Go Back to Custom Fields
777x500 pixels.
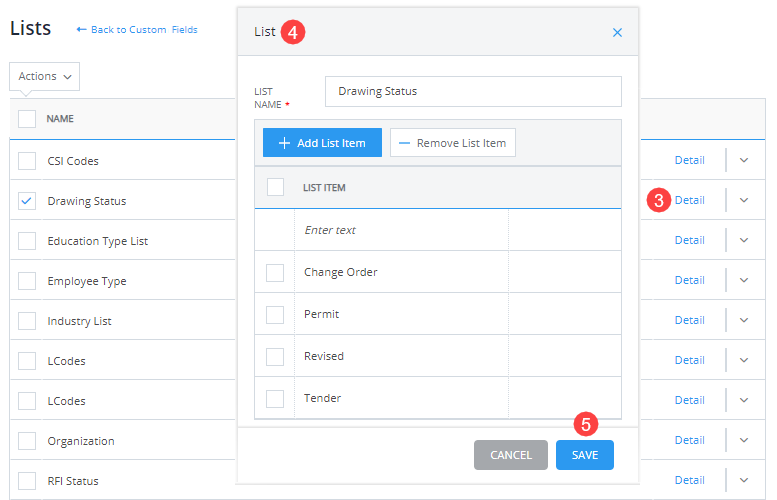[x=144, y=30]
